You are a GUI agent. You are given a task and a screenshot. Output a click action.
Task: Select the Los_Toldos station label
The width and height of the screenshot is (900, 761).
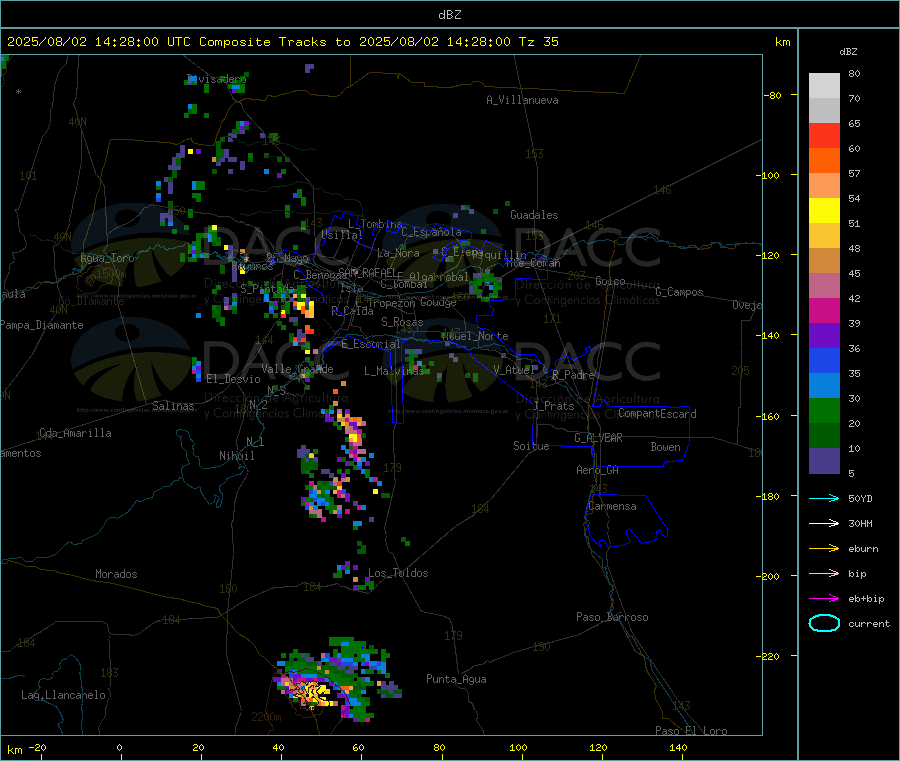[x=398, y=573]
